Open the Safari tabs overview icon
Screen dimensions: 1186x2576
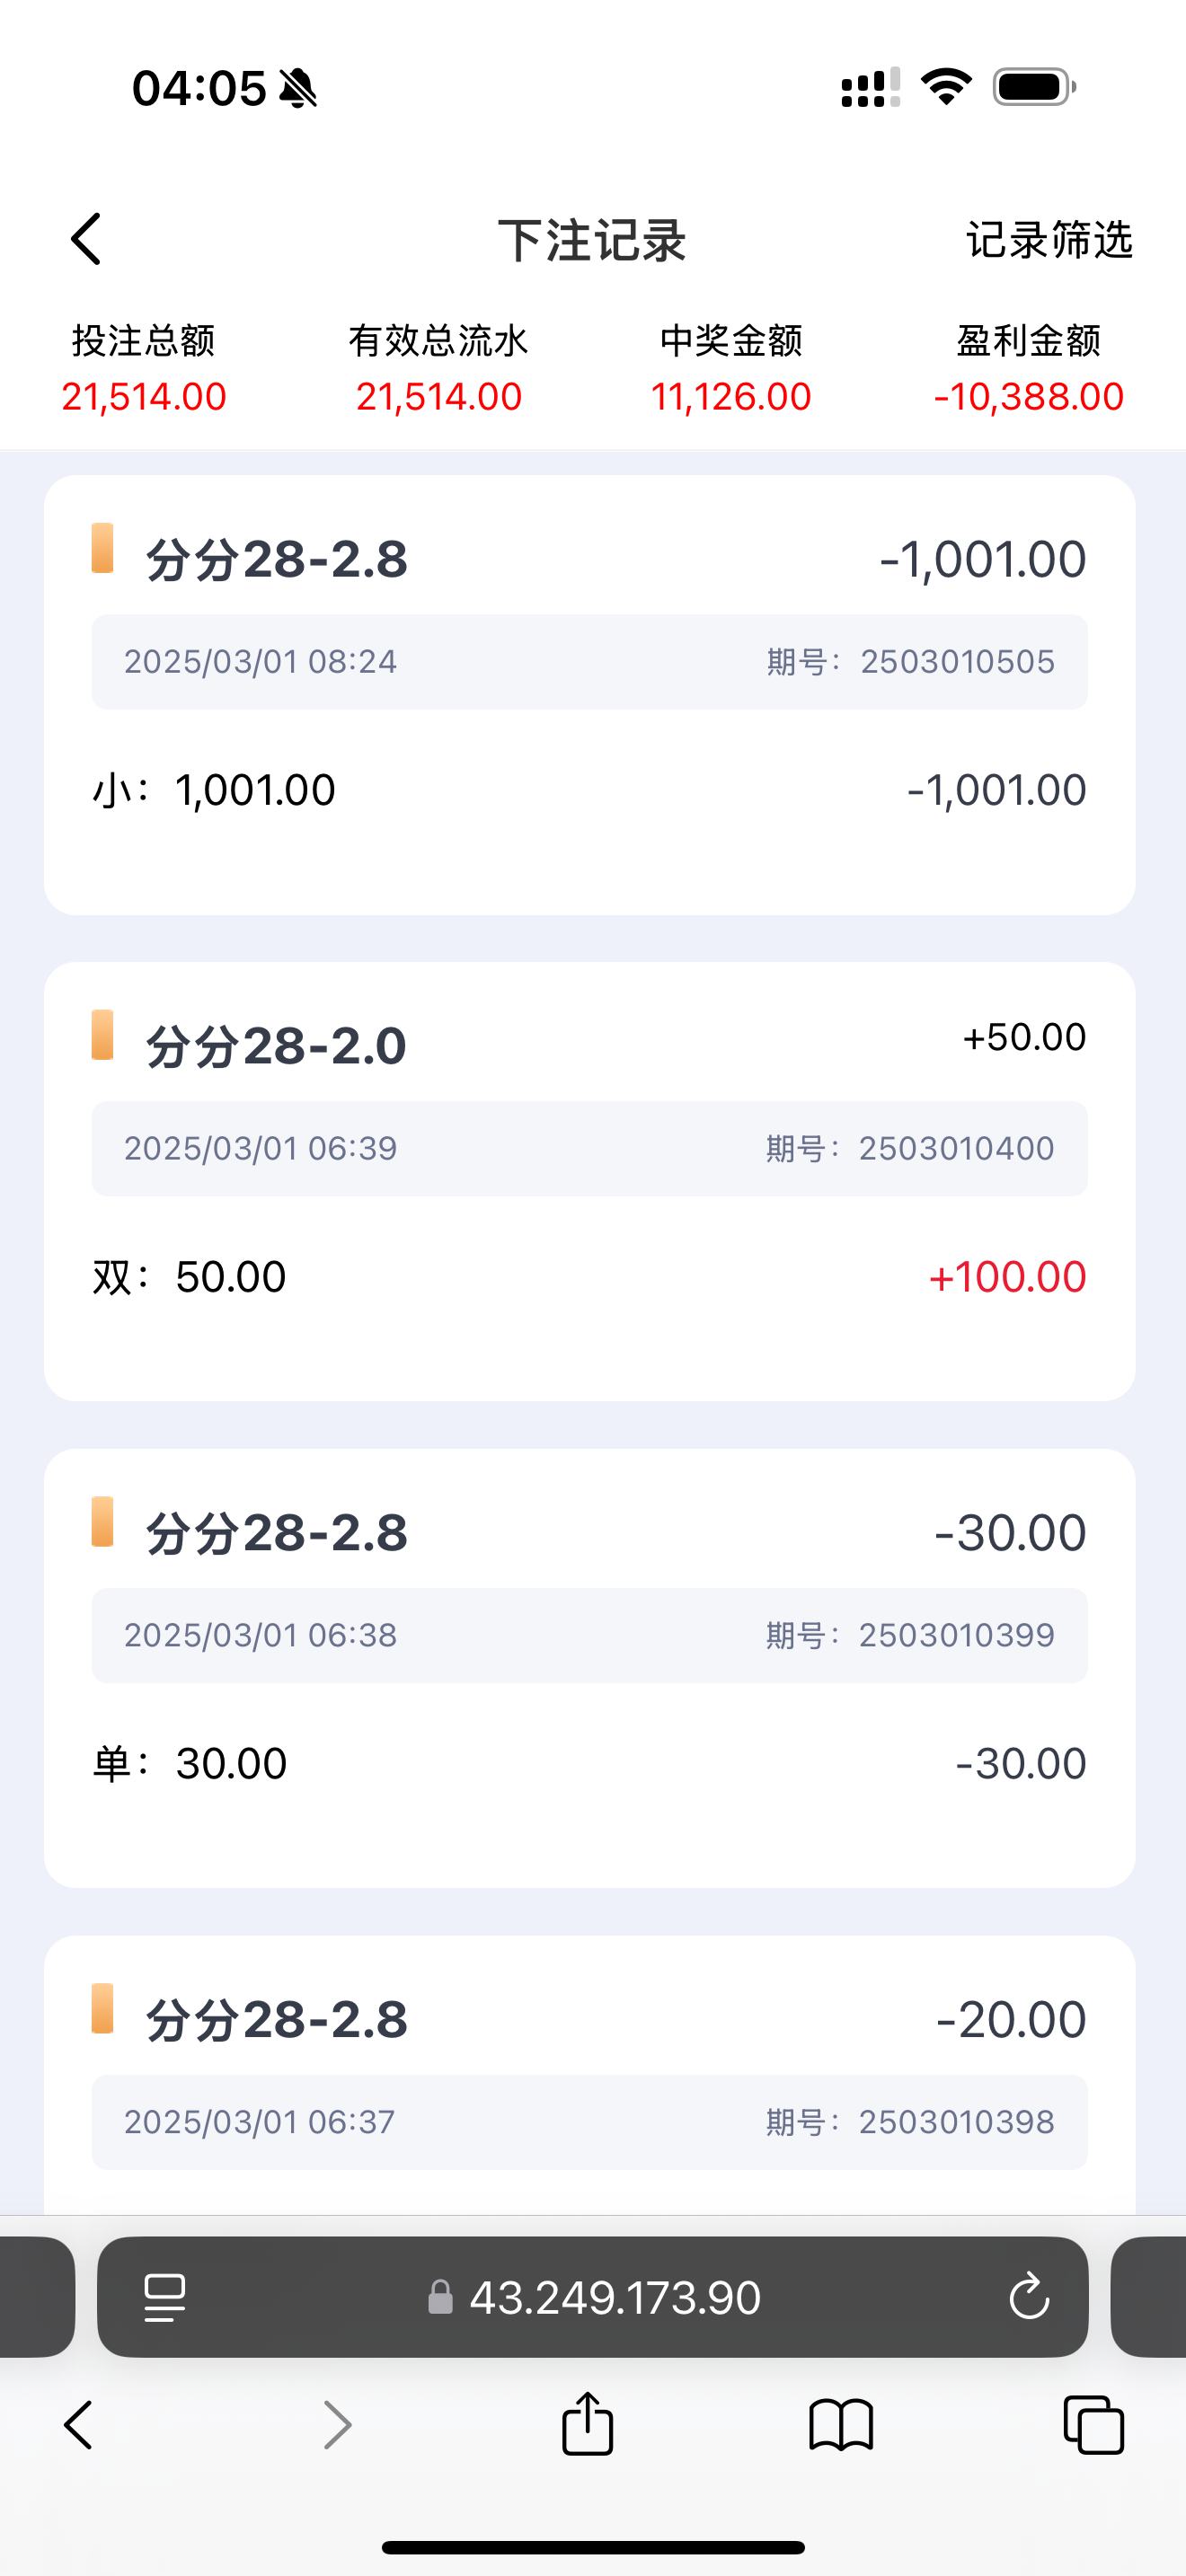[1093, 2424]
